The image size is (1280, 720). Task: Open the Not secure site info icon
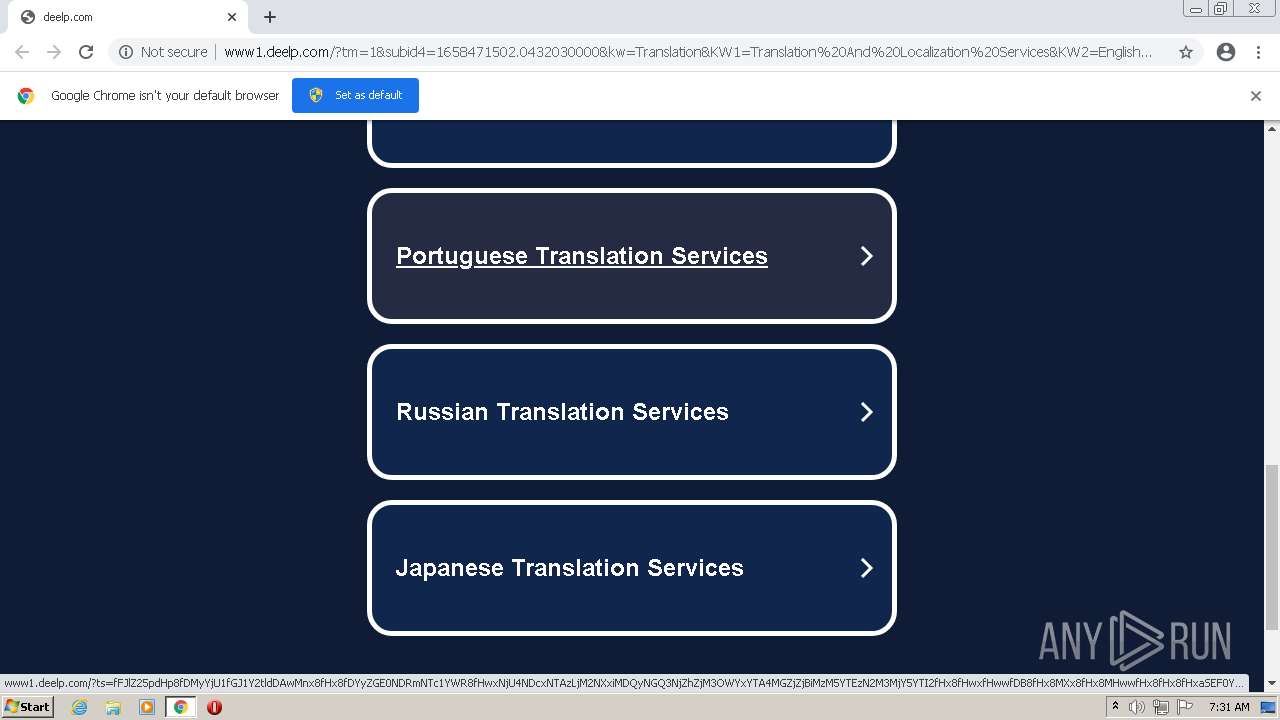click(126, 52)
